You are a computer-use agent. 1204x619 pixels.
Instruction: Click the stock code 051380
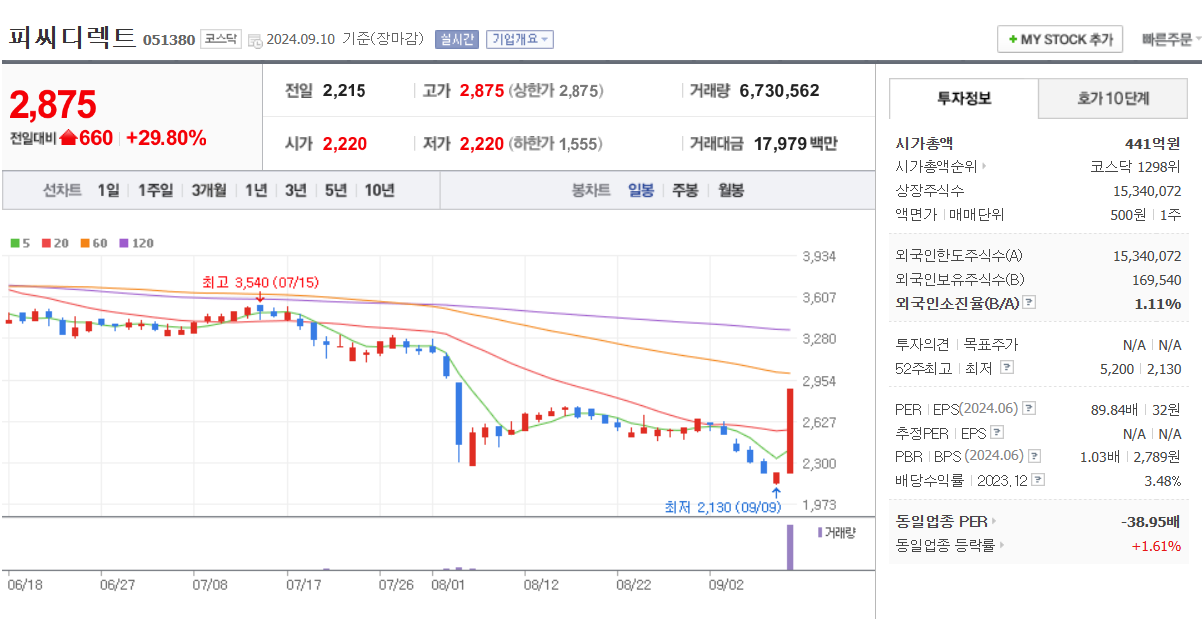click(x=169, y=40)
